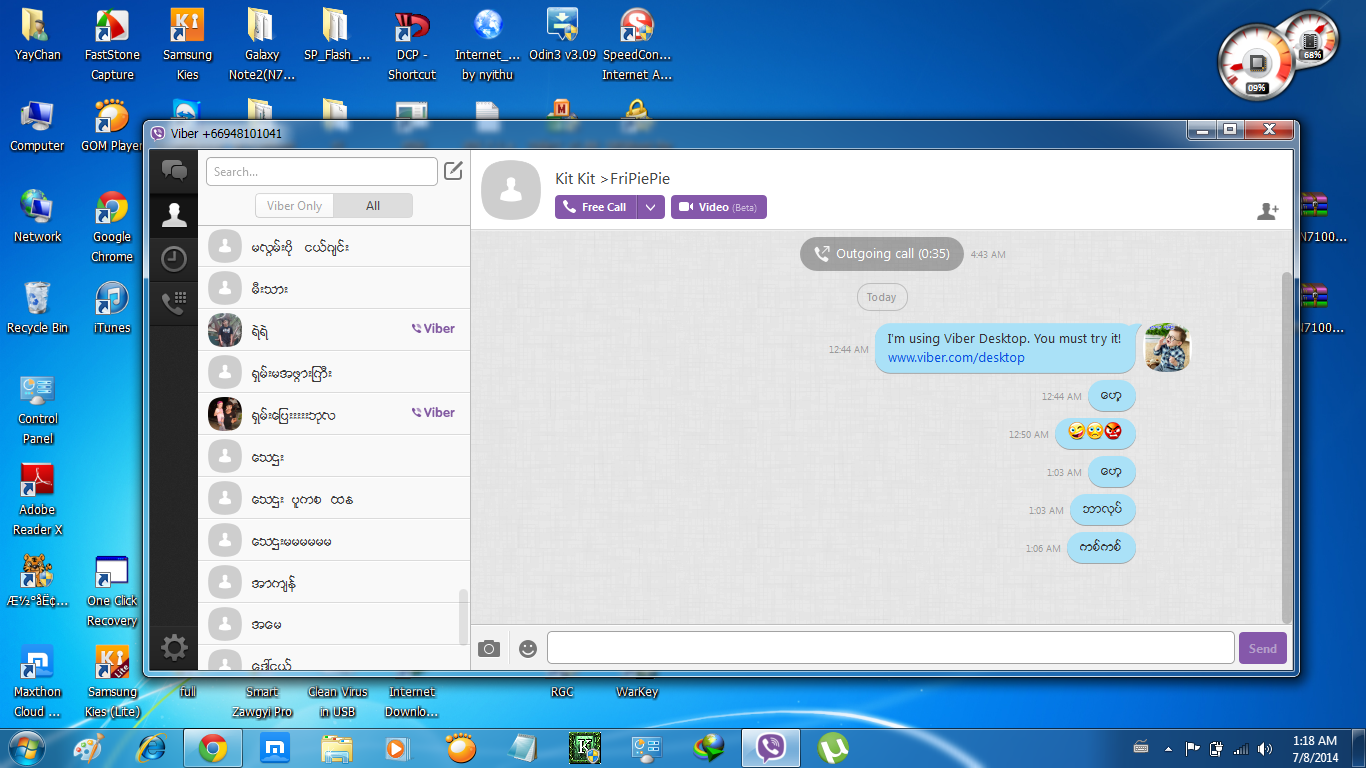The height and width of the screenshot is (768, 1366).
Task: Click sender photo beside Viber Desktop message
Action: coord(1167,348)
